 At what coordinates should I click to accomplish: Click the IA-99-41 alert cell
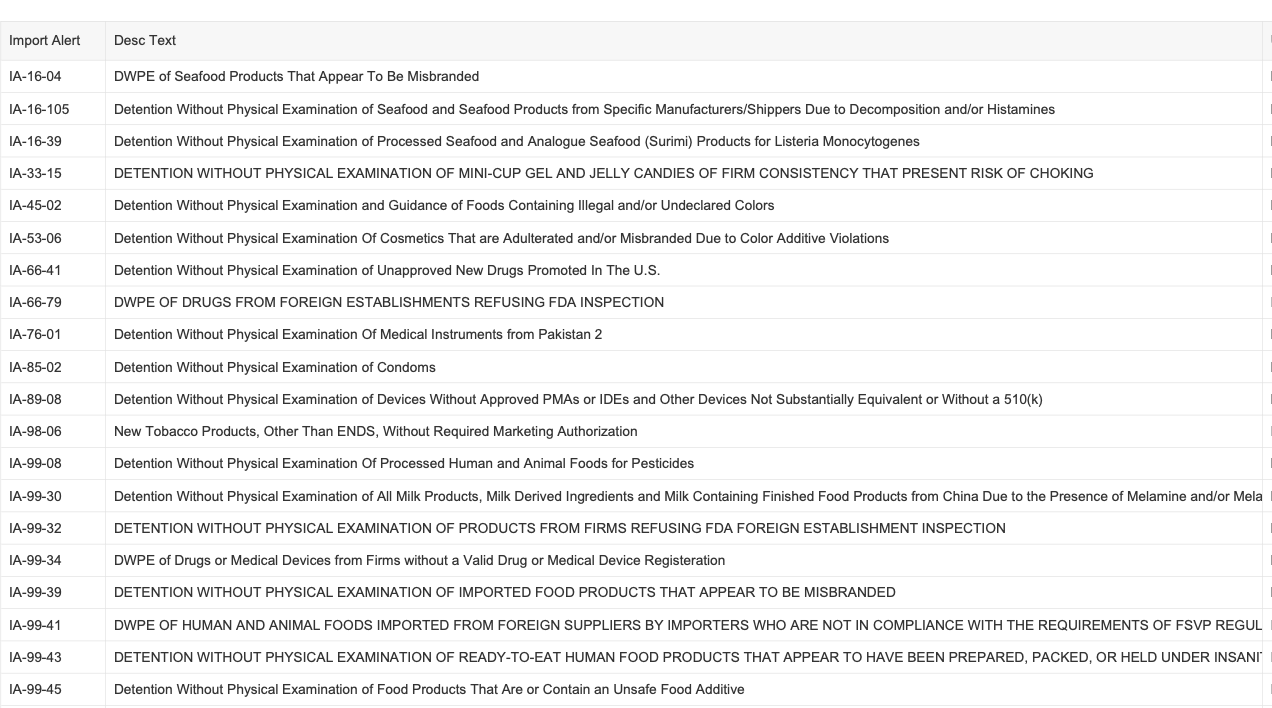tap(35, 625)
